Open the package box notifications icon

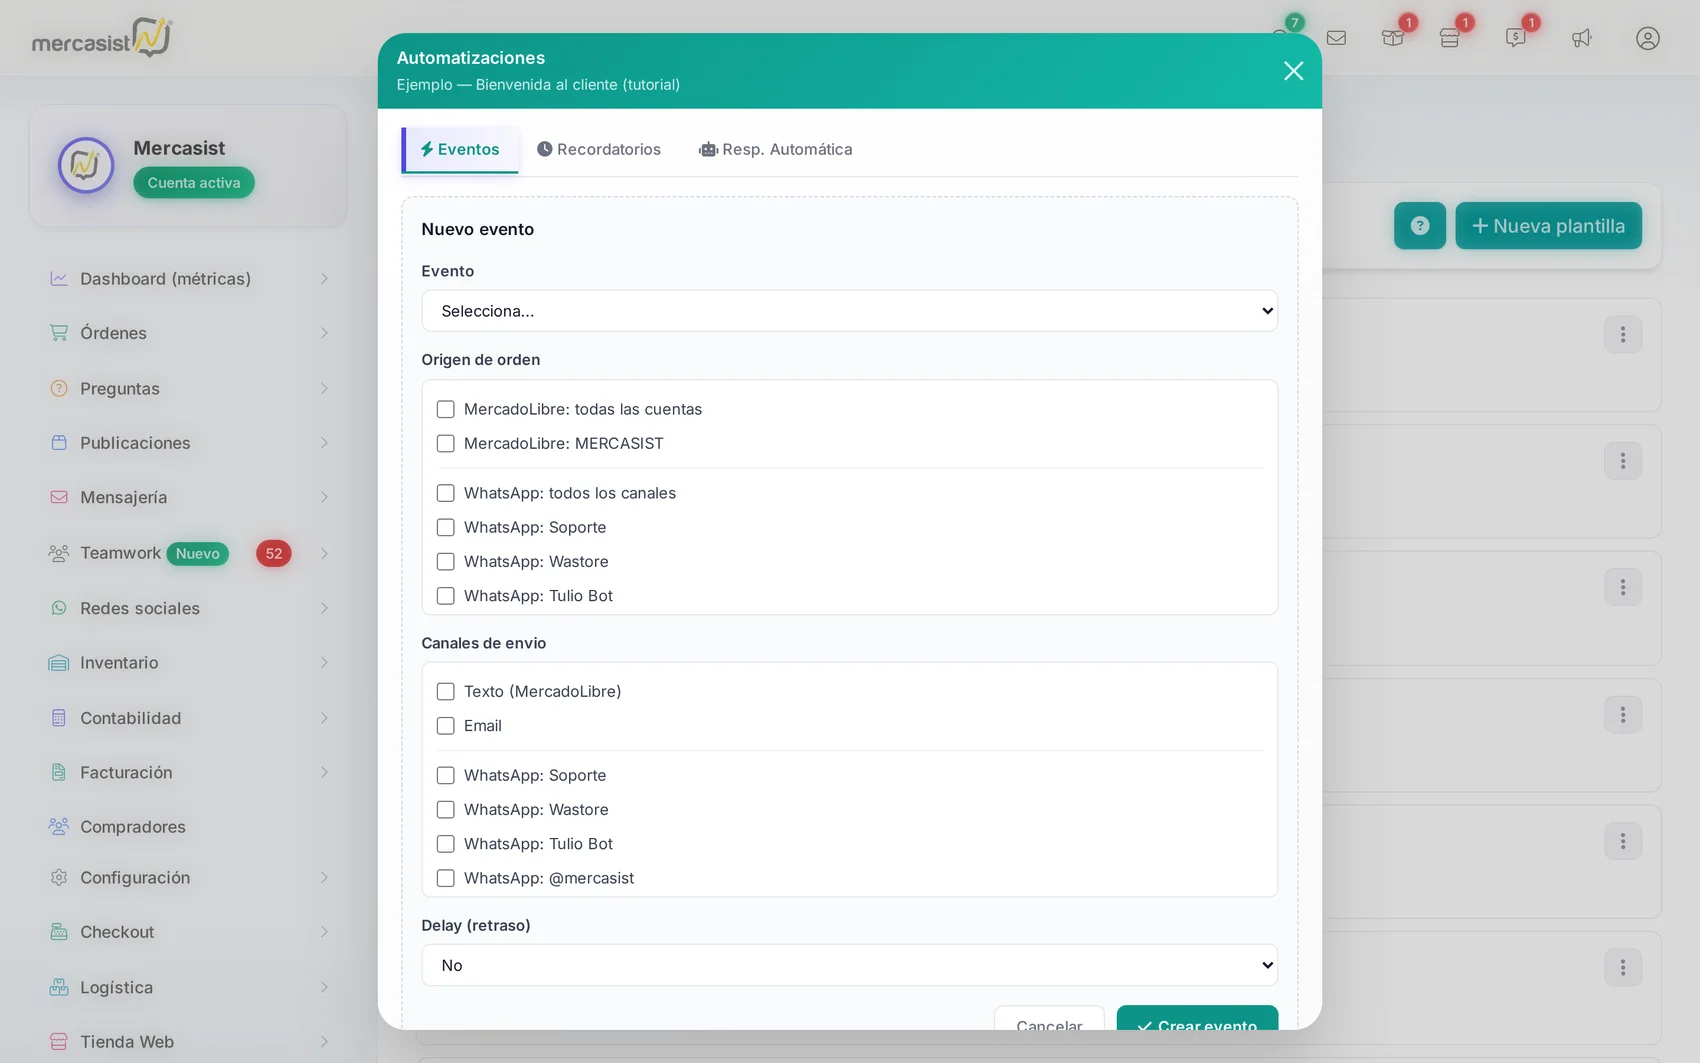tap(1393, 38)
